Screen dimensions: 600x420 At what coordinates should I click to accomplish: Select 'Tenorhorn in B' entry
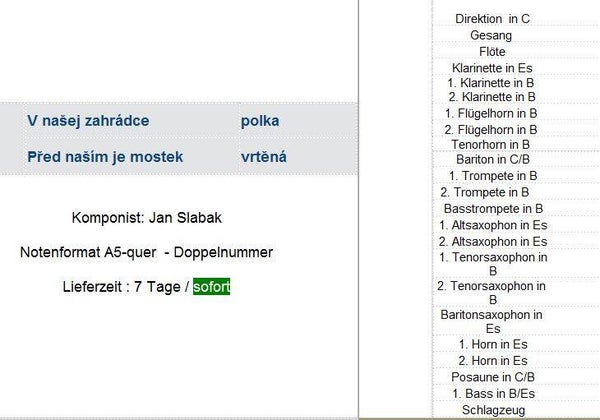pos(492,144)
